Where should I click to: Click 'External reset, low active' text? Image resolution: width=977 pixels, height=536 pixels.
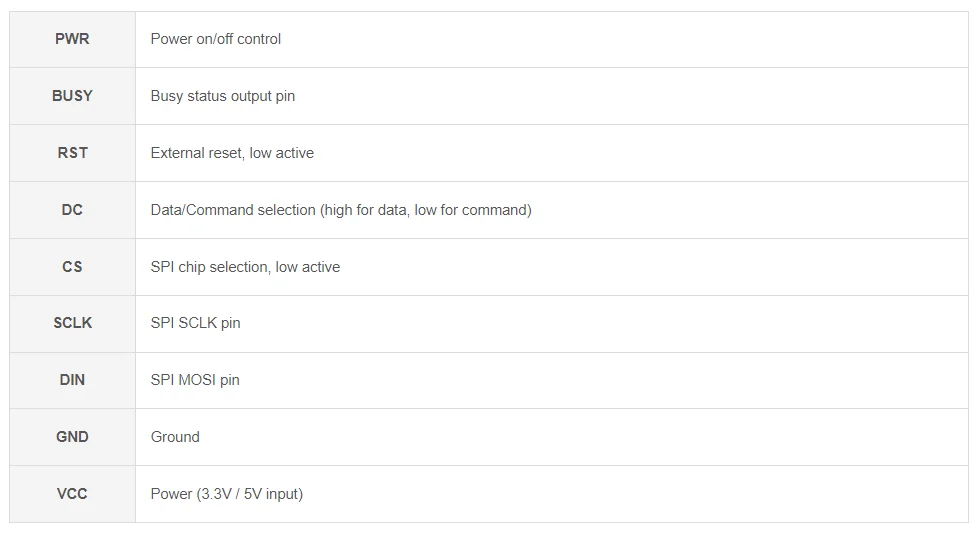click(x=232, y=153)
